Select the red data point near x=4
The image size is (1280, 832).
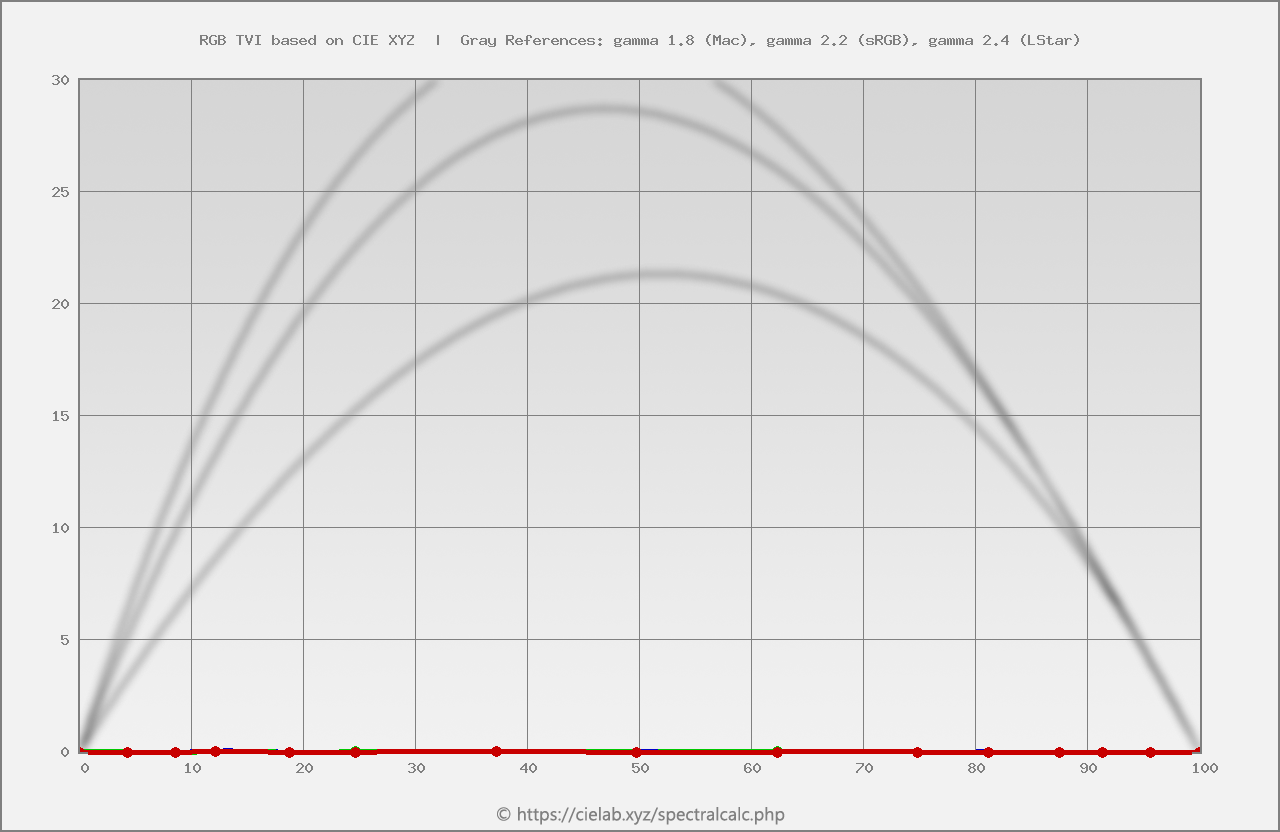pyautogui.click(x=127, y=752)
